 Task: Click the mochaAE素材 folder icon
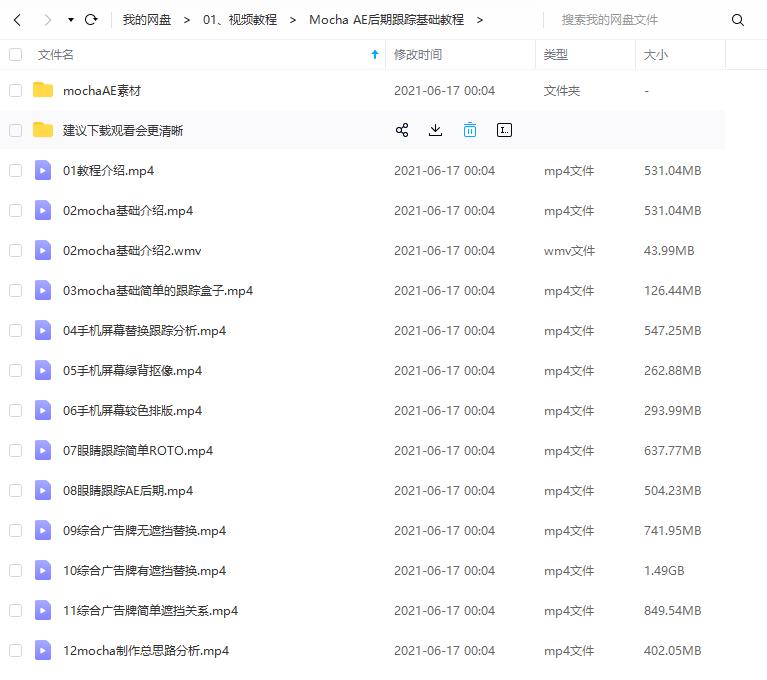[x=43, y=90]
